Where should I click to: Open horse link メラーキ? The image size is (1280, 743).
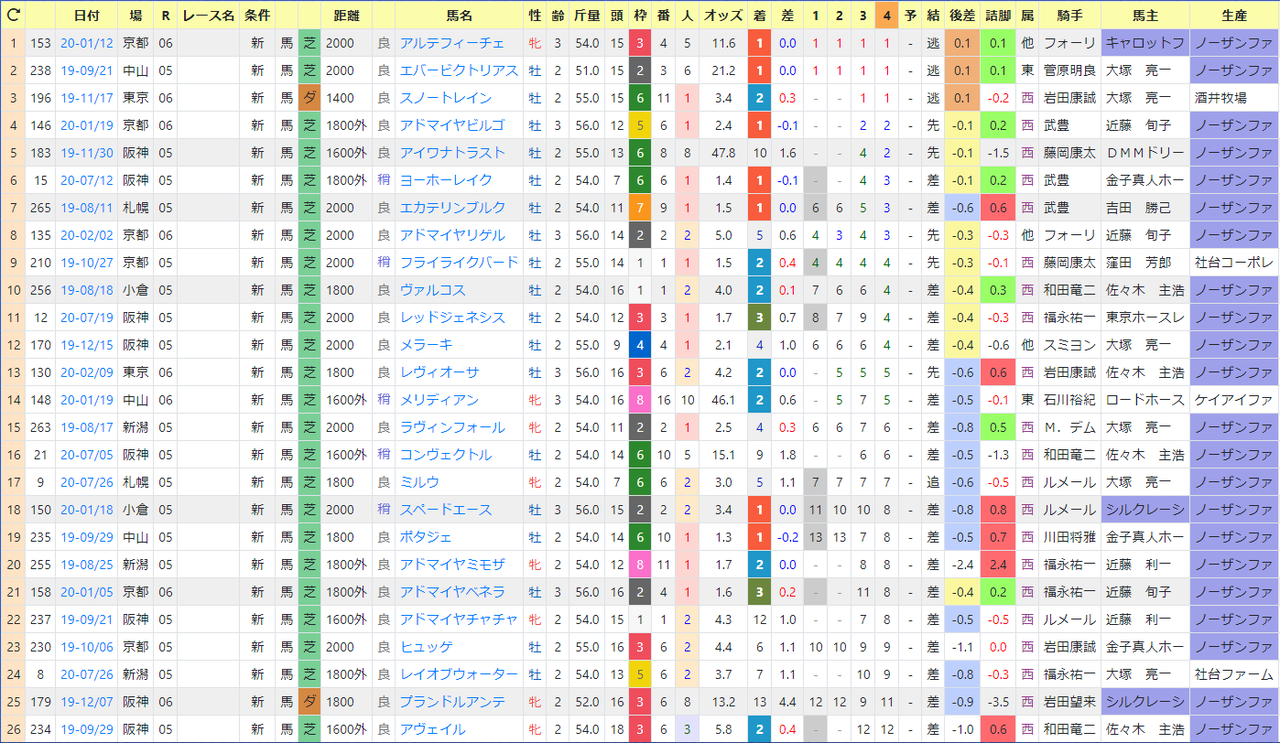click(426, 345)
